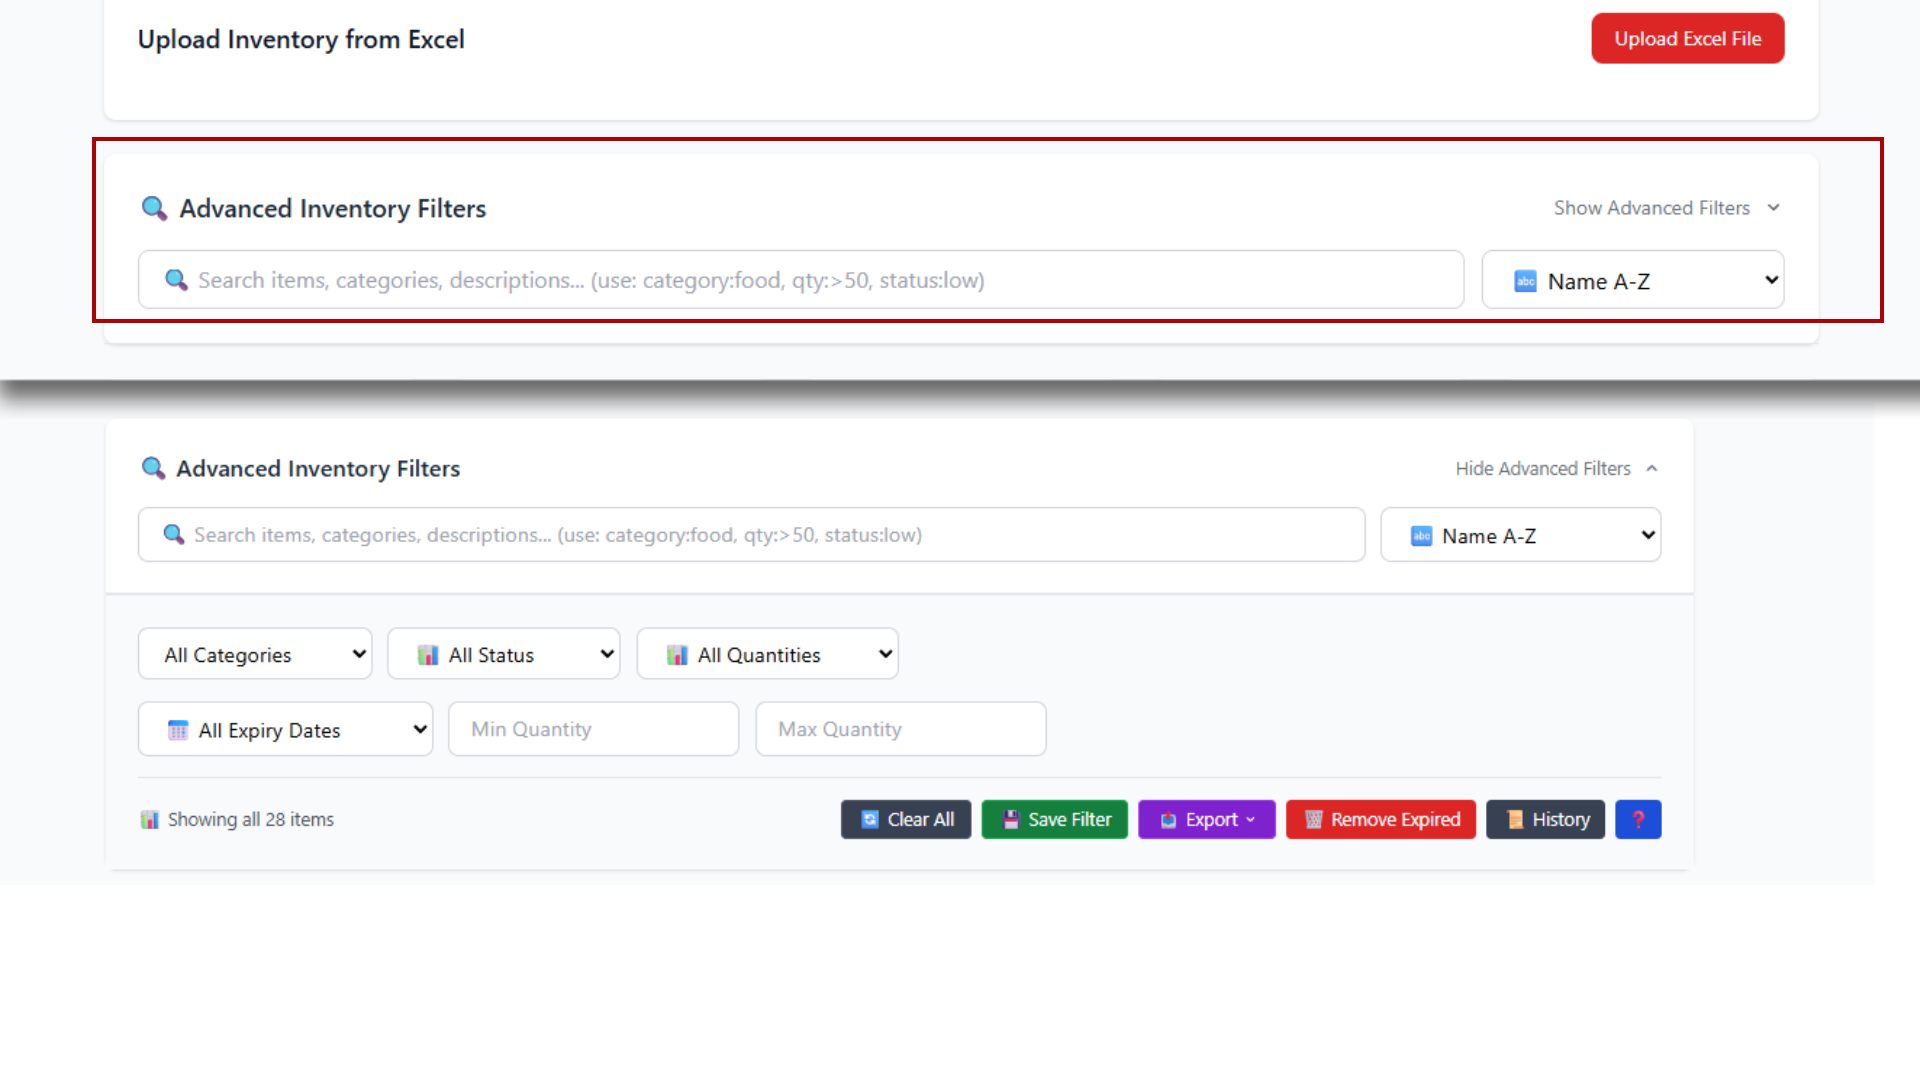This screenshot has height=1080, width=1920.
Task: Click magnifier icon in top search field
Action: point(176,280)
